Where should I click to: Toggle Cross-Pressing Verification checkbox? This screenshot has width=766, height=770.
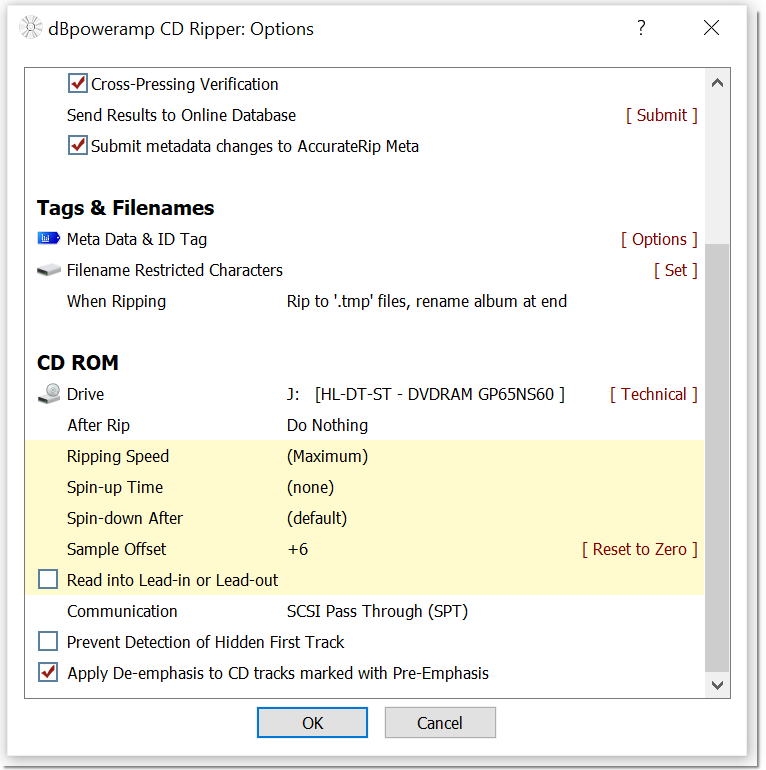(78, 84)
